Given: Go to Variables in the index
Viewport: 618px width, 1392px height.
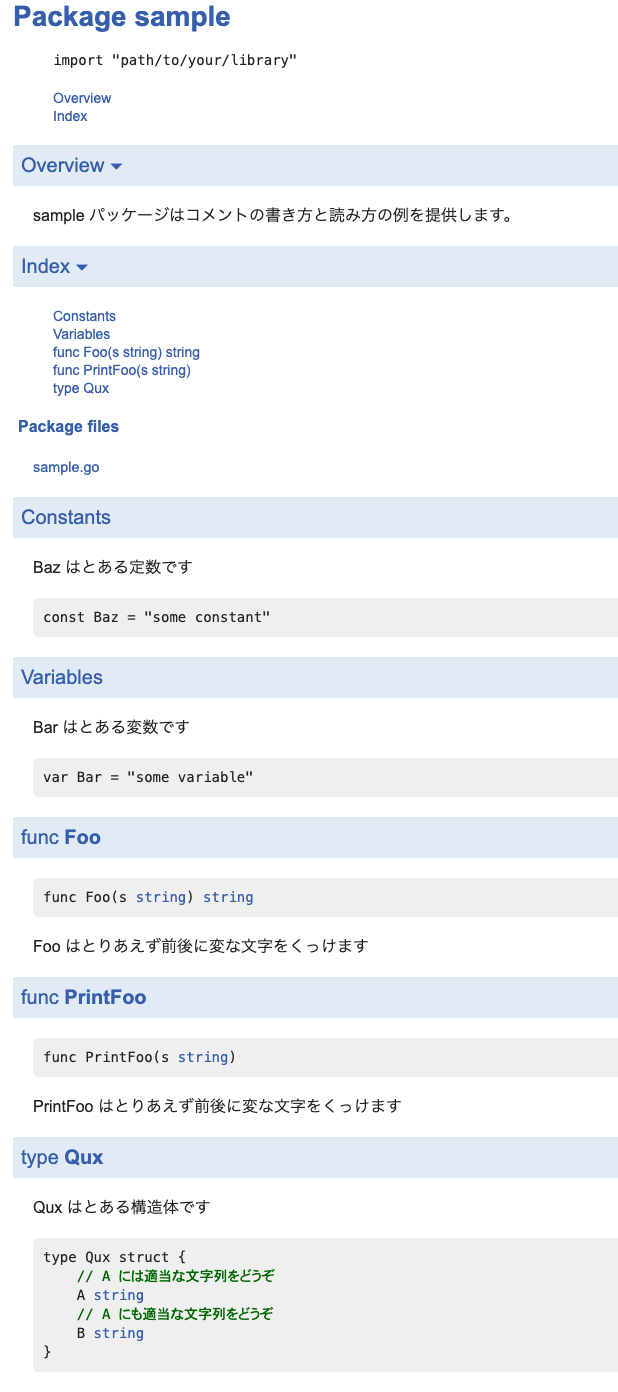Looking at the screenshot, I should 81,334.
